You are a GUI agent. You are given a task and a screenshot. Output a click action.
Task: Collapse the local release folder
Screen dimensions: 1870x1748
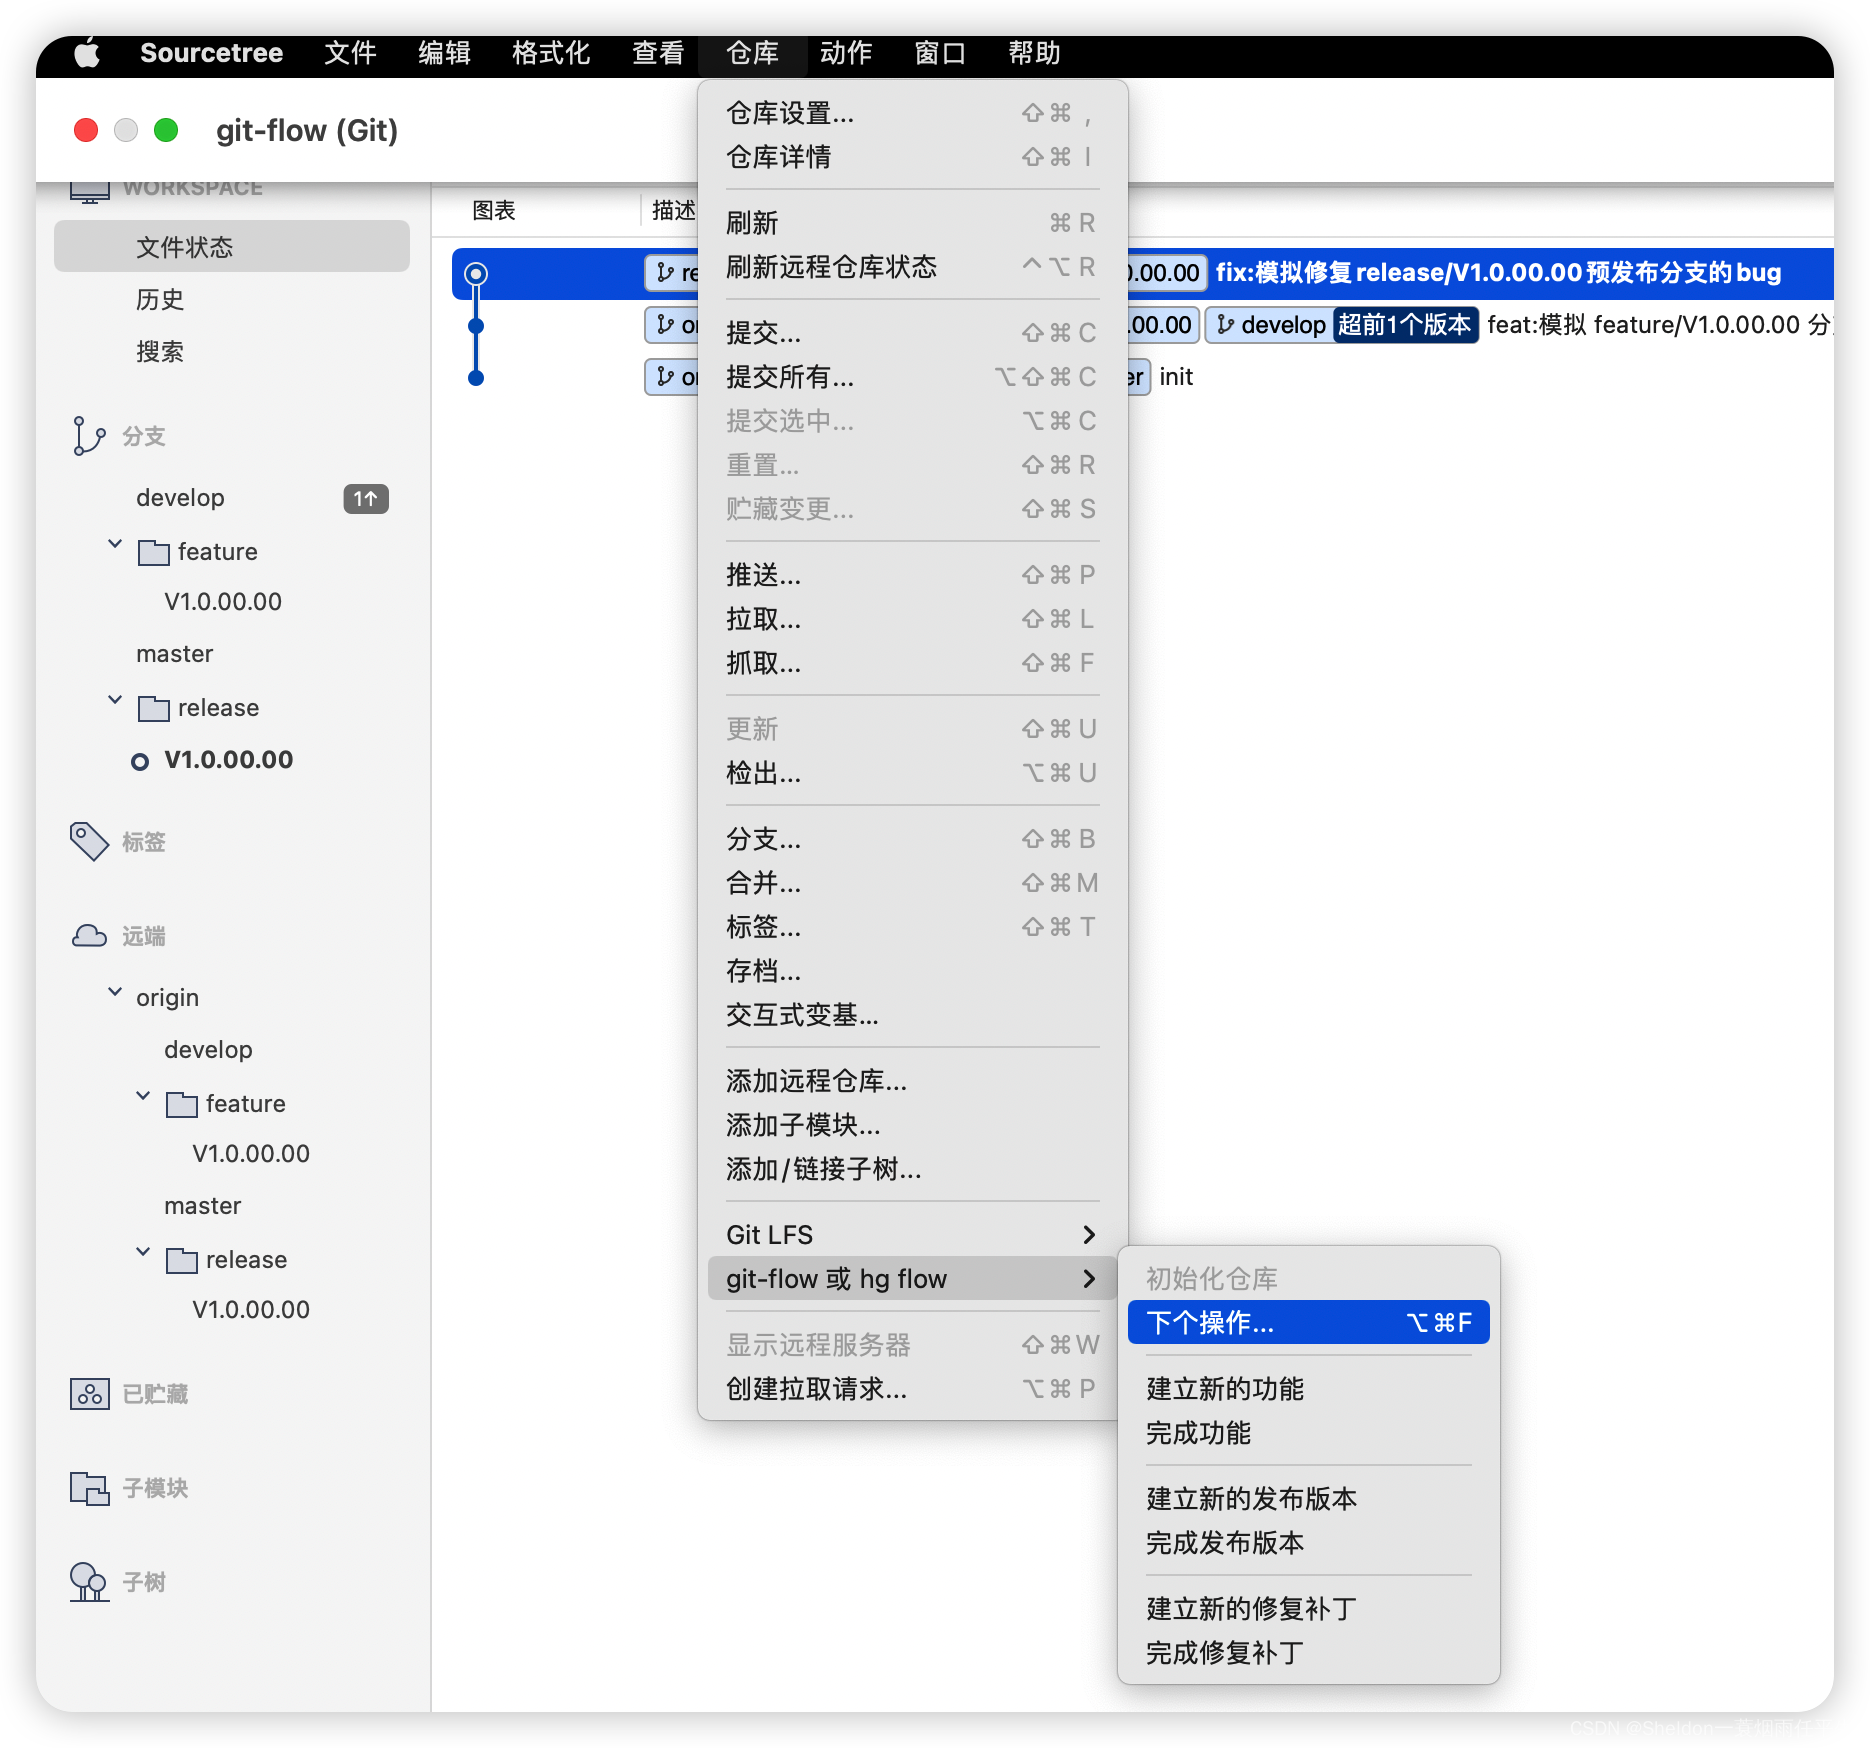[115, 700]
